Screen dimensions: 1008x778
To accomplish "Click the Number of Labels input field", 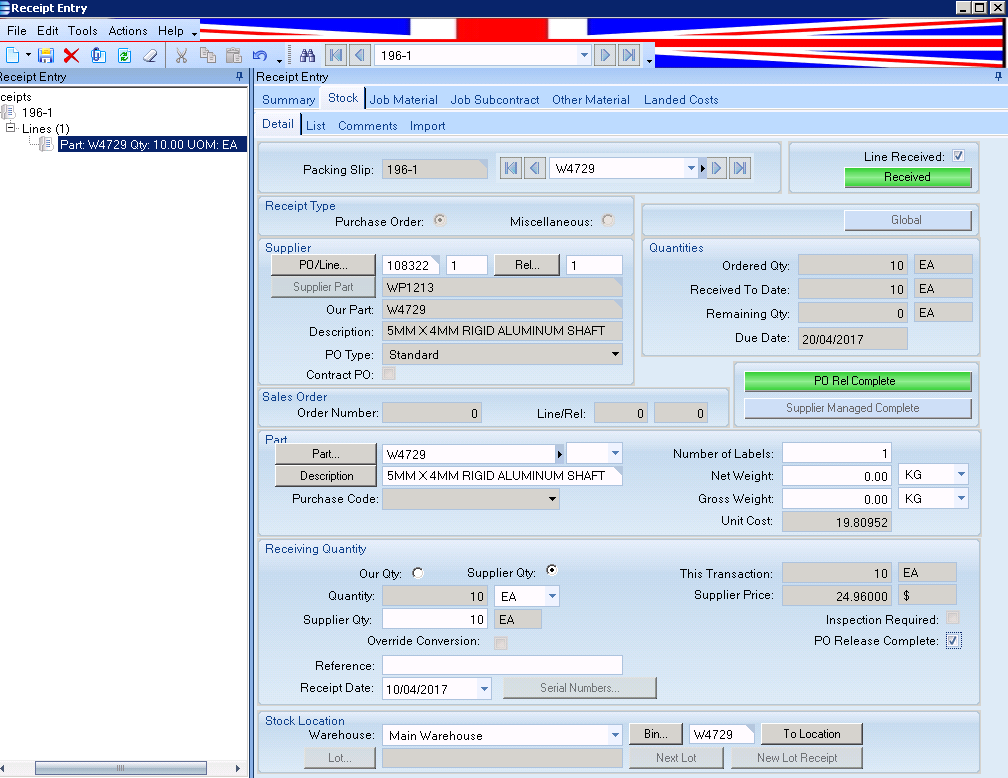I will coord(836,453).
